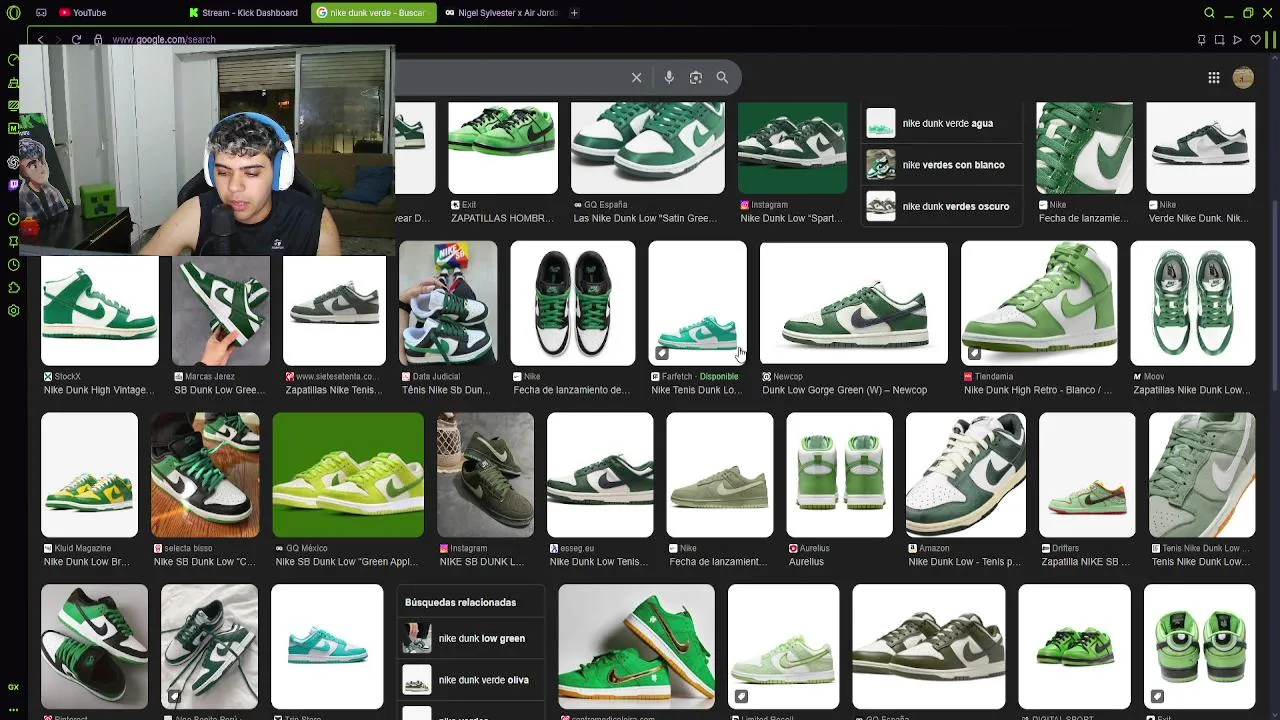Select suggestion nike dunk verde agua
The height and width of the screenshot is (720, 1280).
tap(942, 123)
